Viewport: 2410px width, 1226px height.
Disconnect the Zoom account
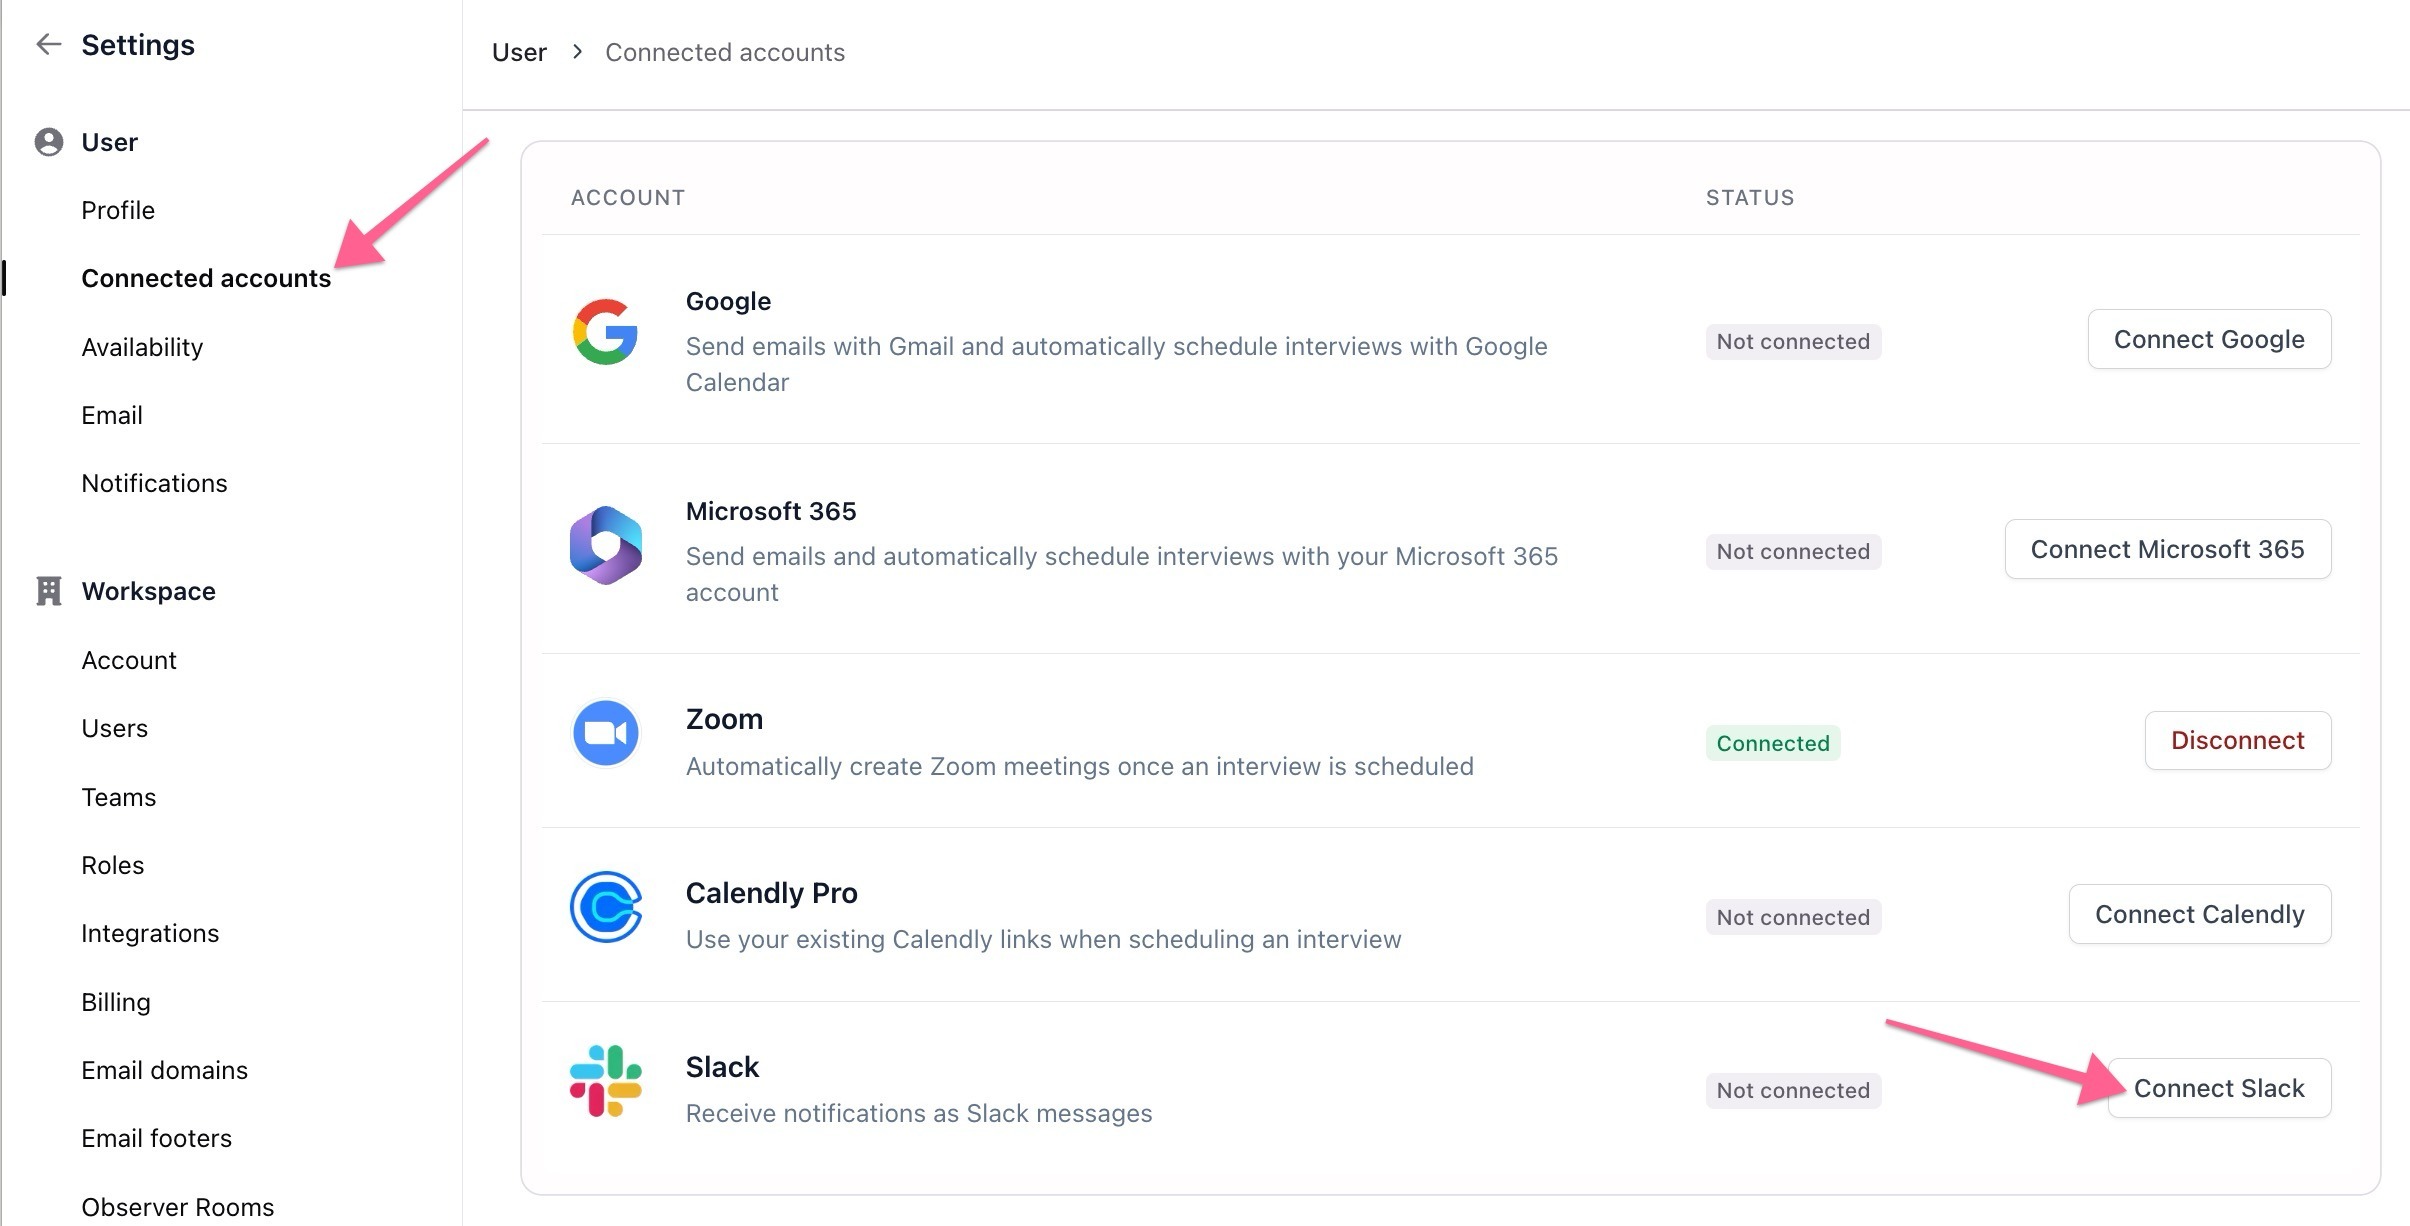2237,741
